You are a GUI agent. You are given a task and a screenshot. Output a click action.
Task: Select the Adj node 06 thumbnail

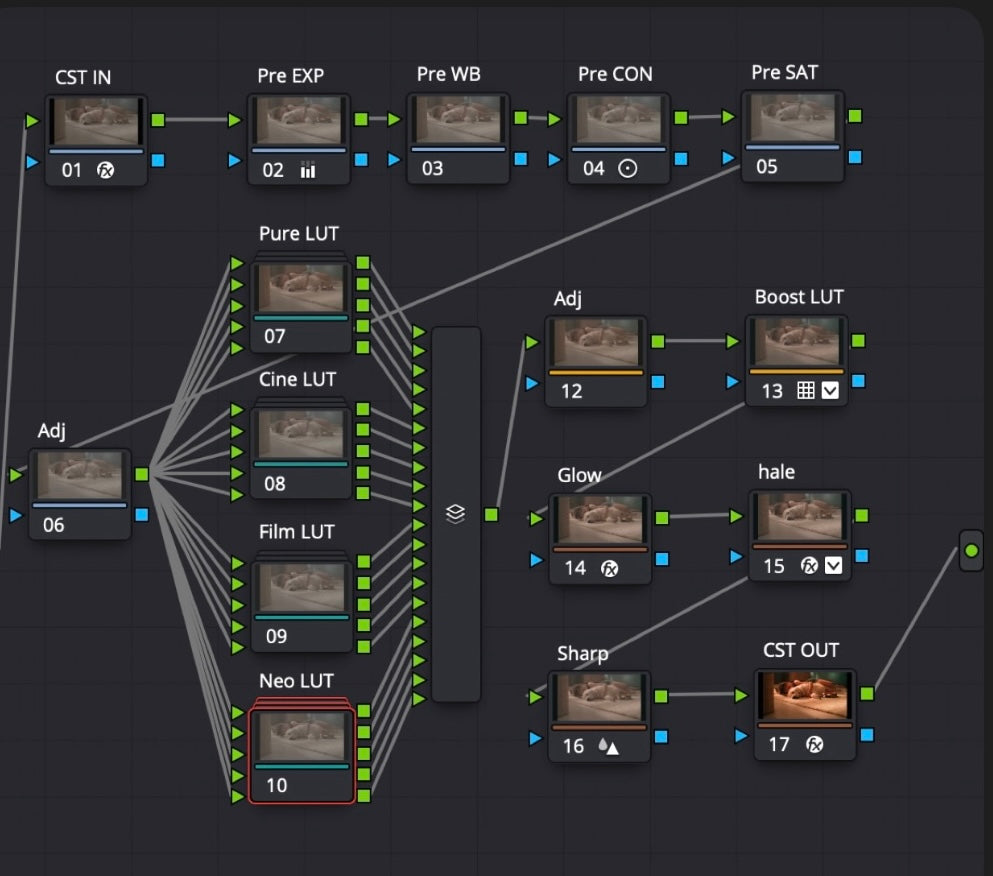(x=80, y=476)
